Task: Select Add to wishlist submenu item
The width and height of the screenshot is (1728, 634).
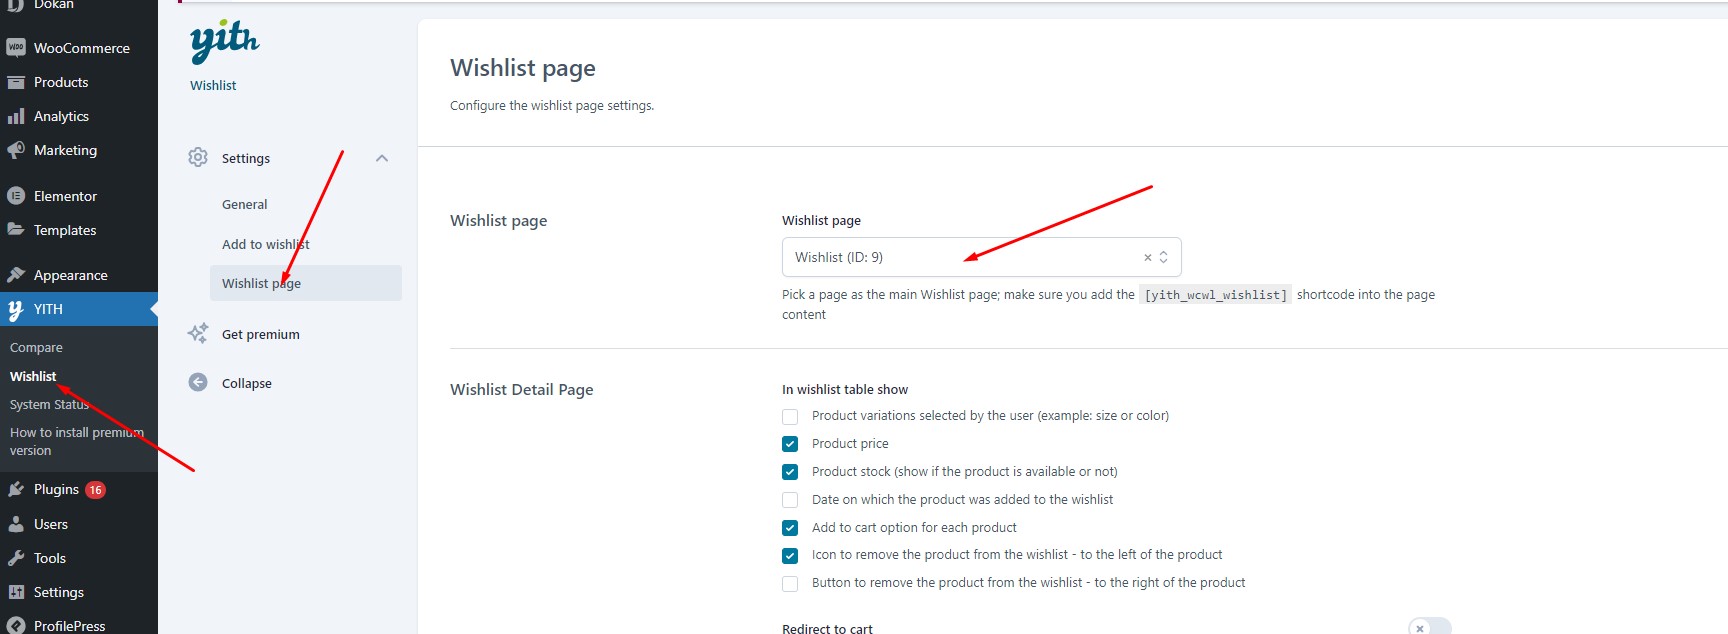Action: point(266,244)
